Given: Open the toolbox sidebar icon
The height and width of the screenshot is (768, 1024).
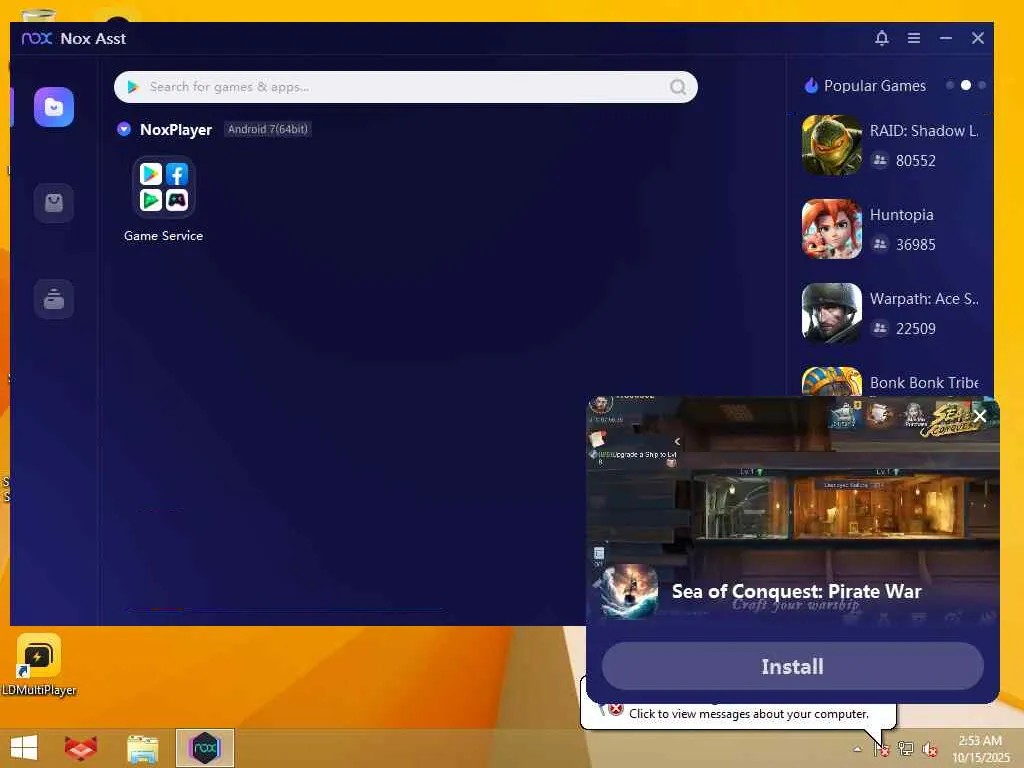Looking at the screenshot, I should (x=54, y=298).
